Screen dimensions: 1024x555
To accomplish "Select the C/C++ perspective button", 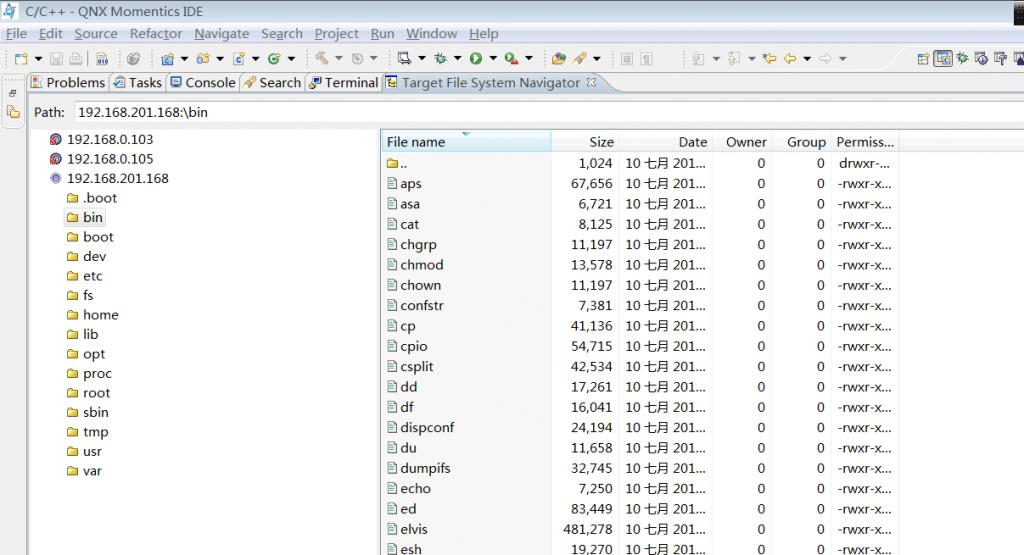I will point(943,59).
